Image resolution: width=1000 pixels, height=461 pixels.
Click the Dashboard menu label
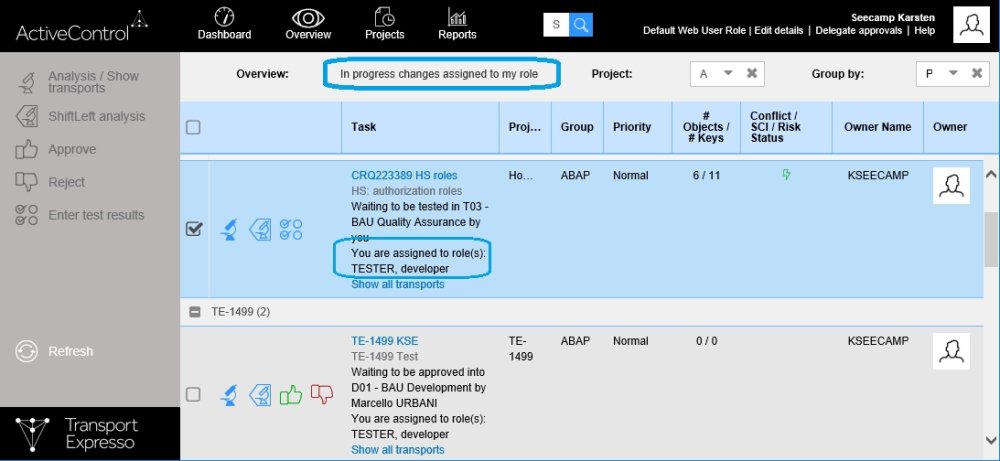click(x=224, y=34)
